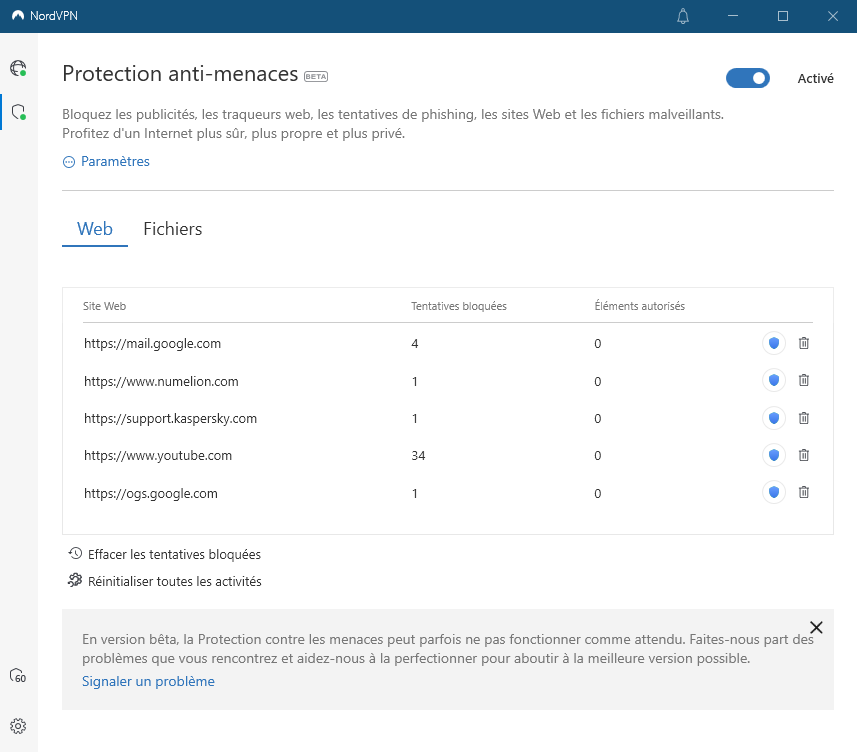The width and height of the screenshot is (857, 752).
Task: Open the settings gear in sidebar
Action: pyautogui.click(x=18, y=726)
